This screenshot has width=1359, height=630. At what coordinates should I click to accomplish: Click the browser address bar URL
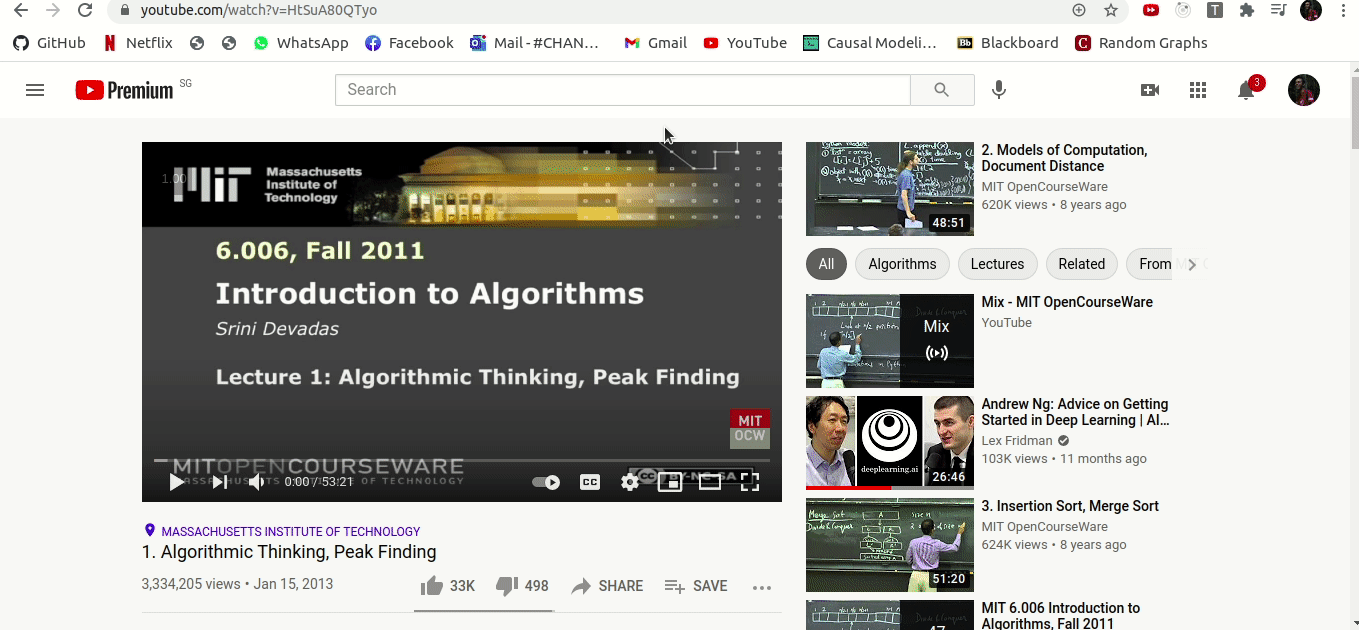(x=259, y=10)
